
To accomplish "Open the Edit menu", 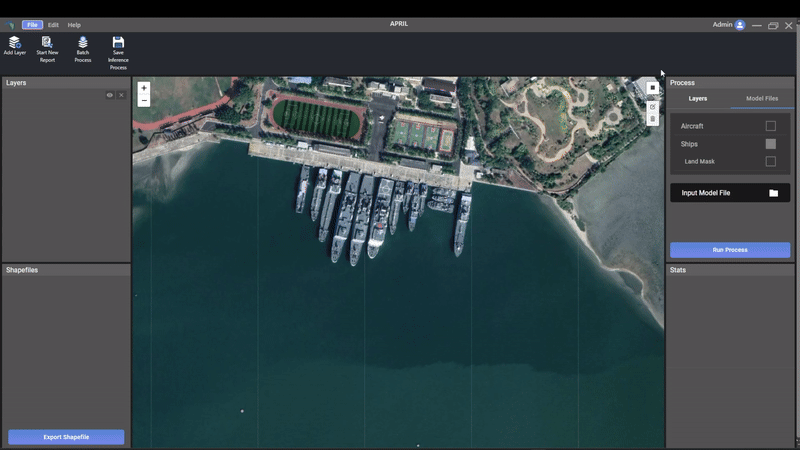I will [53, 25].
